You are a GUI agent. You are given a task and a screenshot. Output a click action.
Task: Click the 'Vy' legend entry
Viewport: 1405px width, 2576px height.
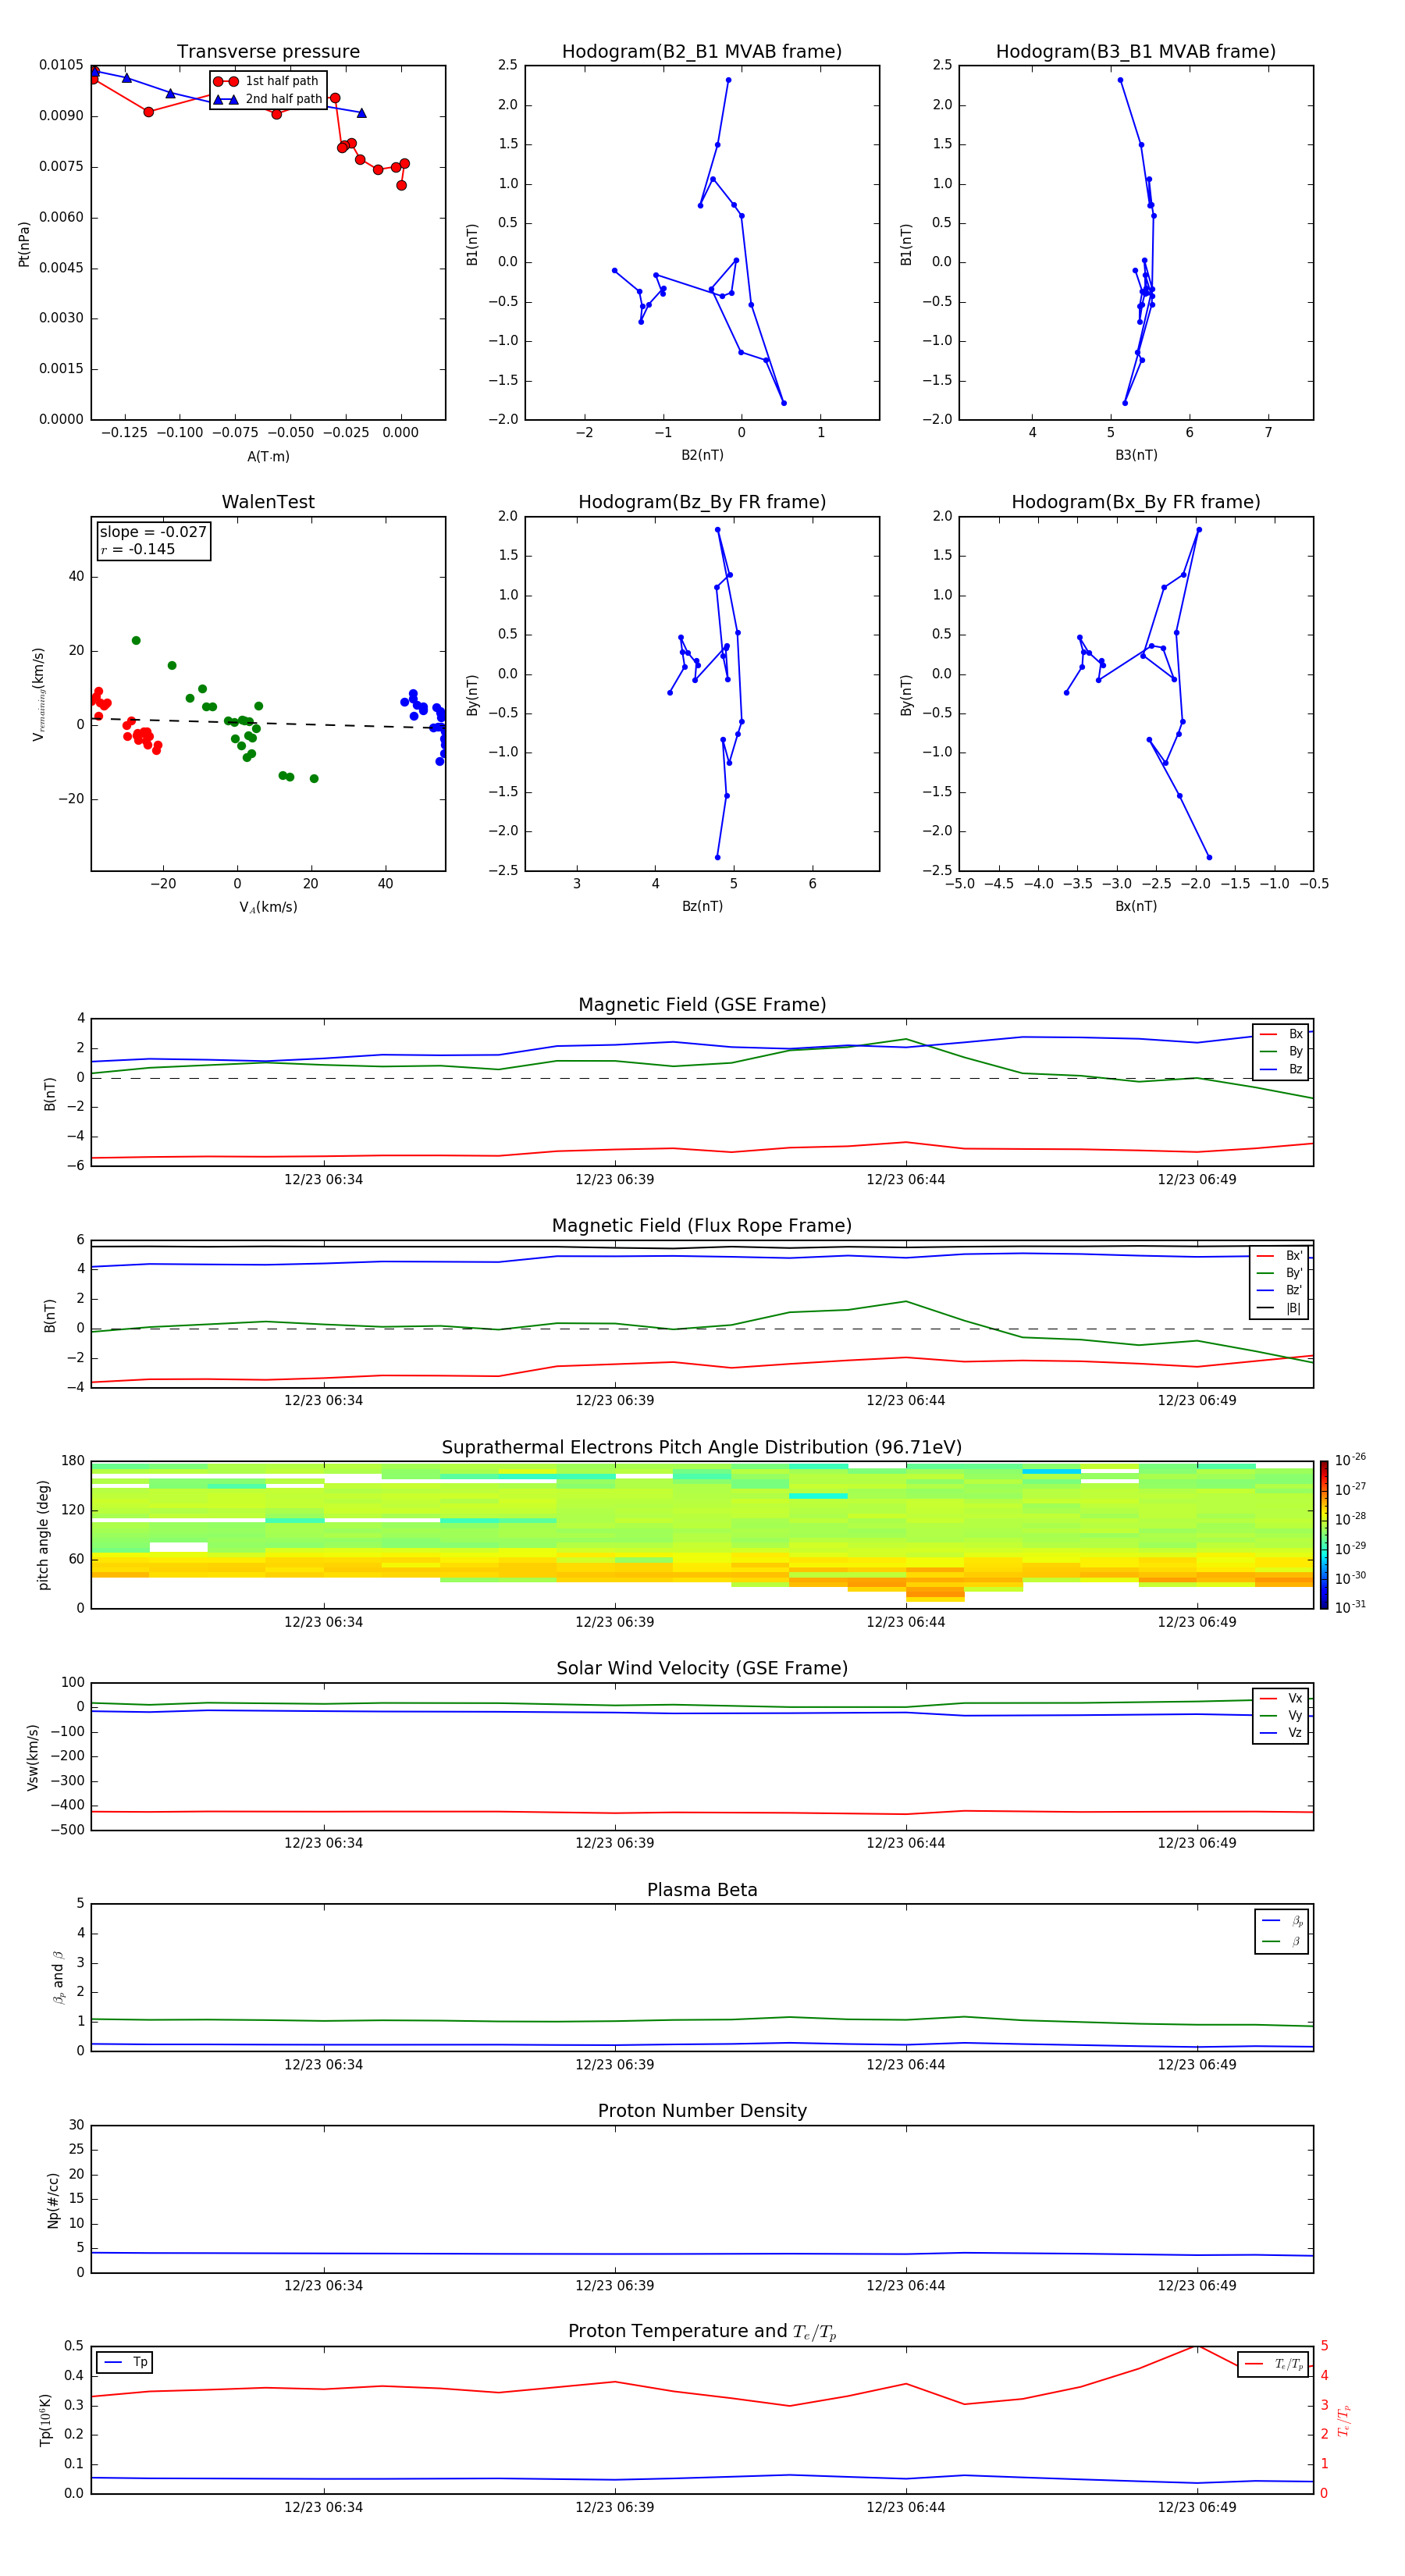coord(1281,1715)
